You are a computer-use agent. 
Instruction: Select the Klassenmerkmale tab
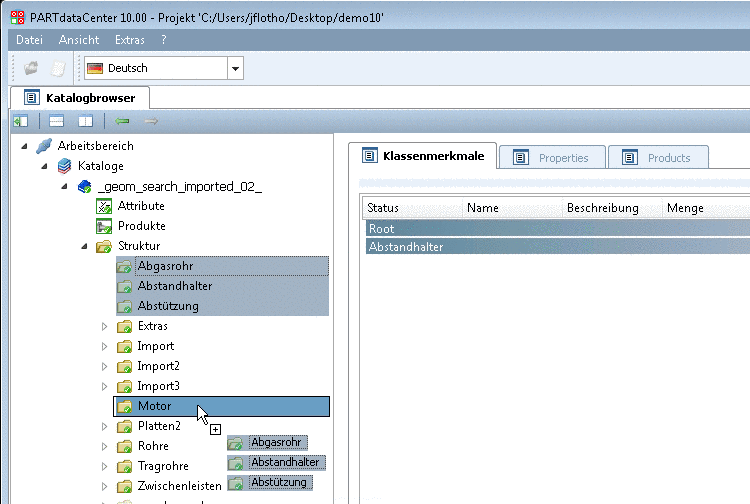pyautogui.click(x=423, y=156)
